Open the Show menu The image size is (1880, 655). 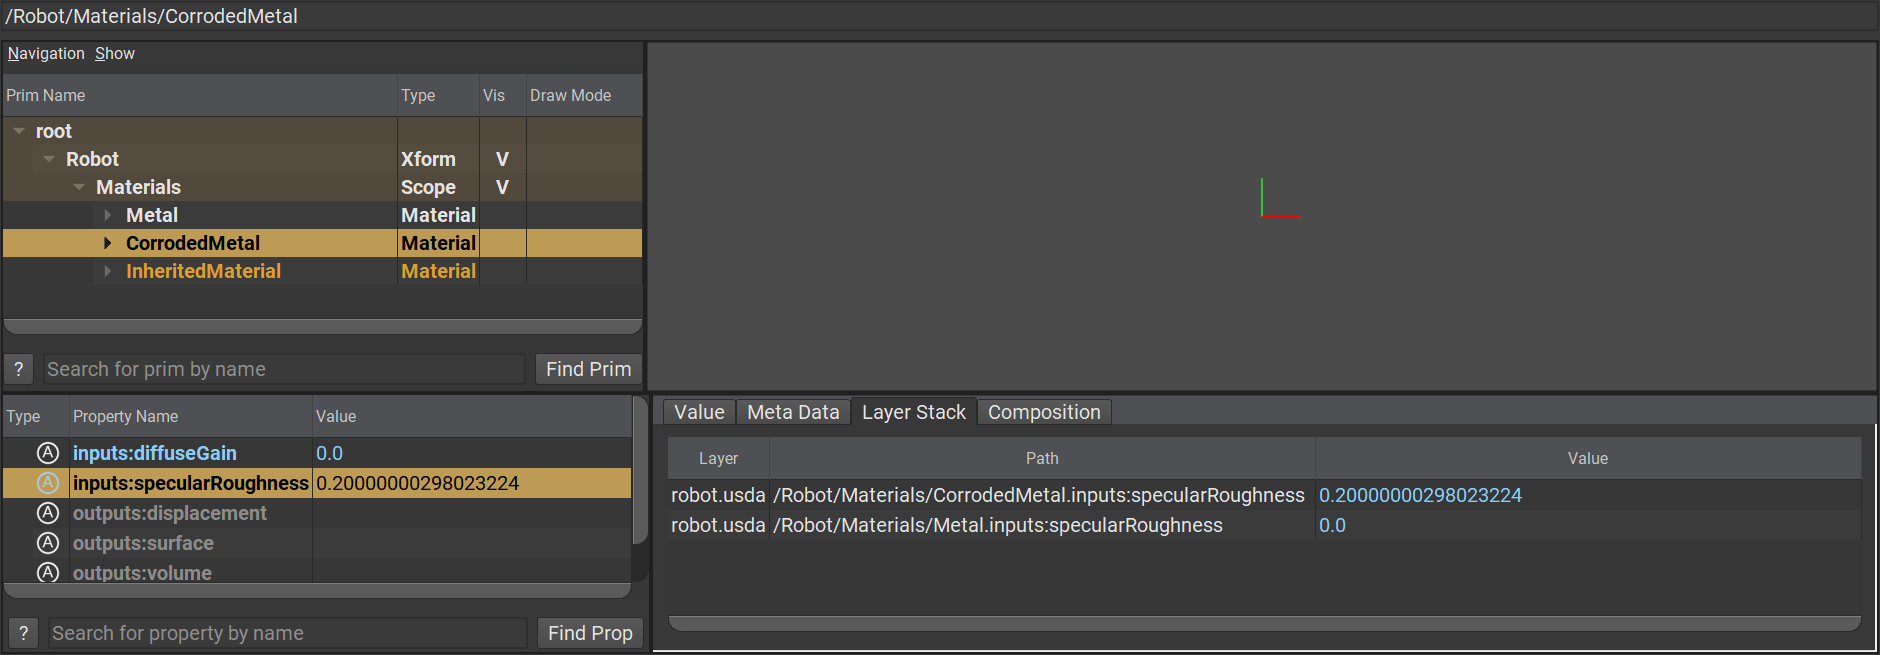[114, 54]
